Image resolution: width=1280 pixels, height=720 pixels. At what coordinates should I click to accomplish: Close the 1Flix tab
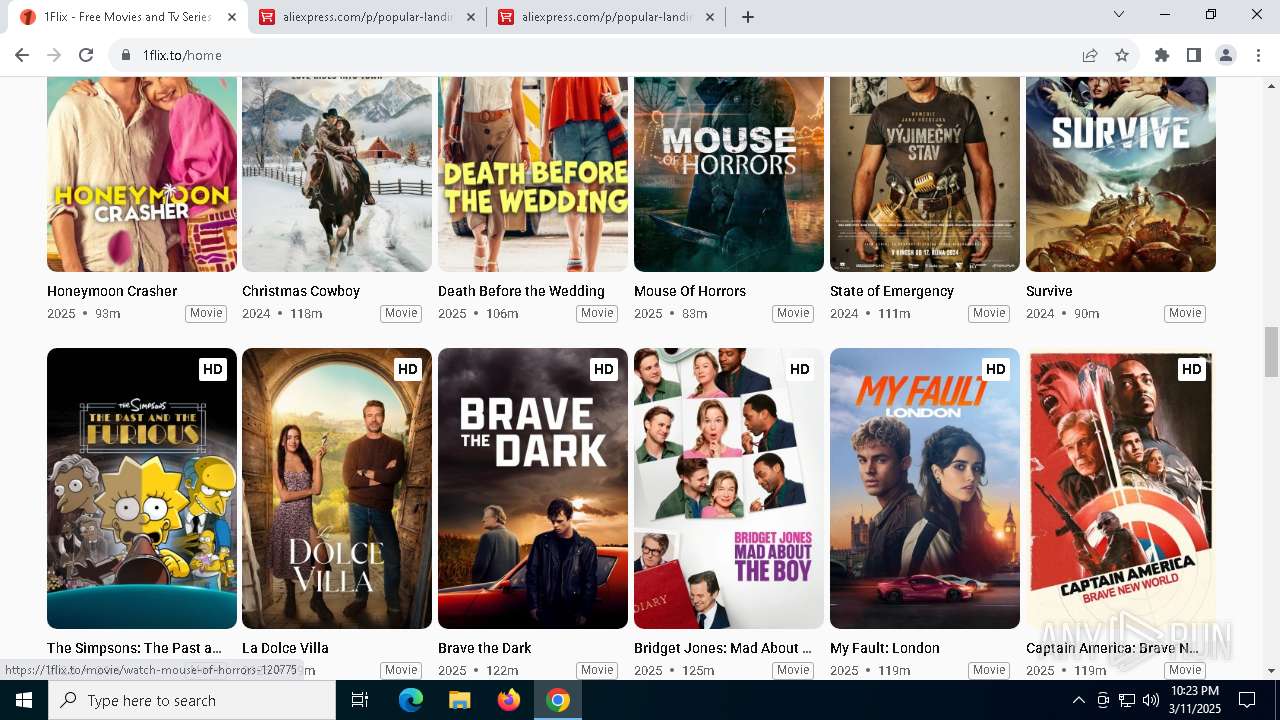[232, 17]
